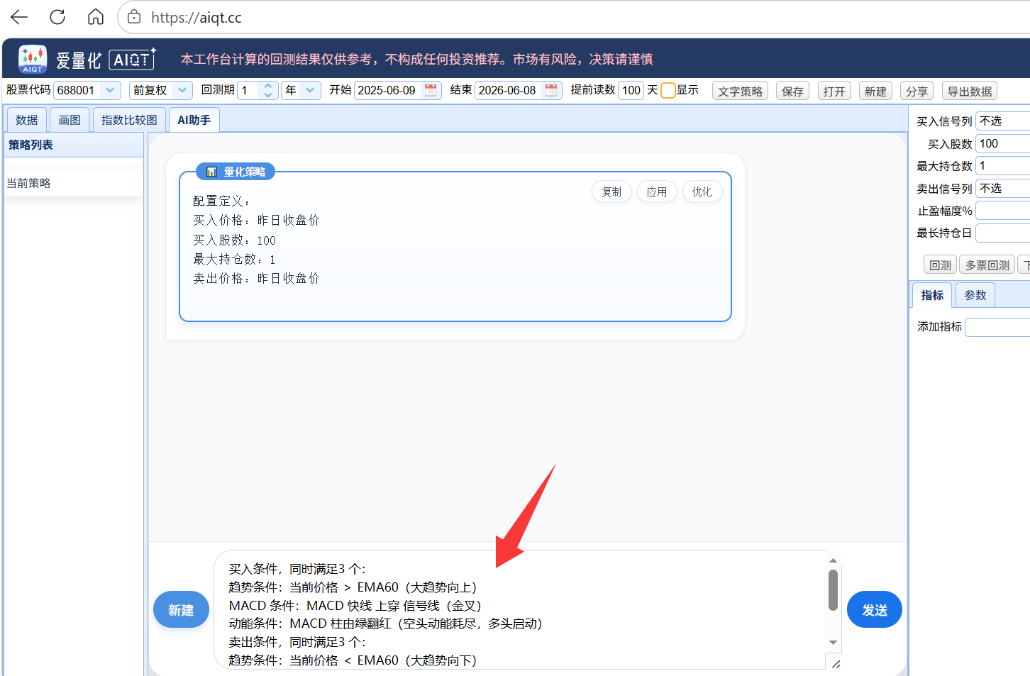1030x676 pixels.
Task: Click the risk disclaimer banner text
Action: coord(417,59)
